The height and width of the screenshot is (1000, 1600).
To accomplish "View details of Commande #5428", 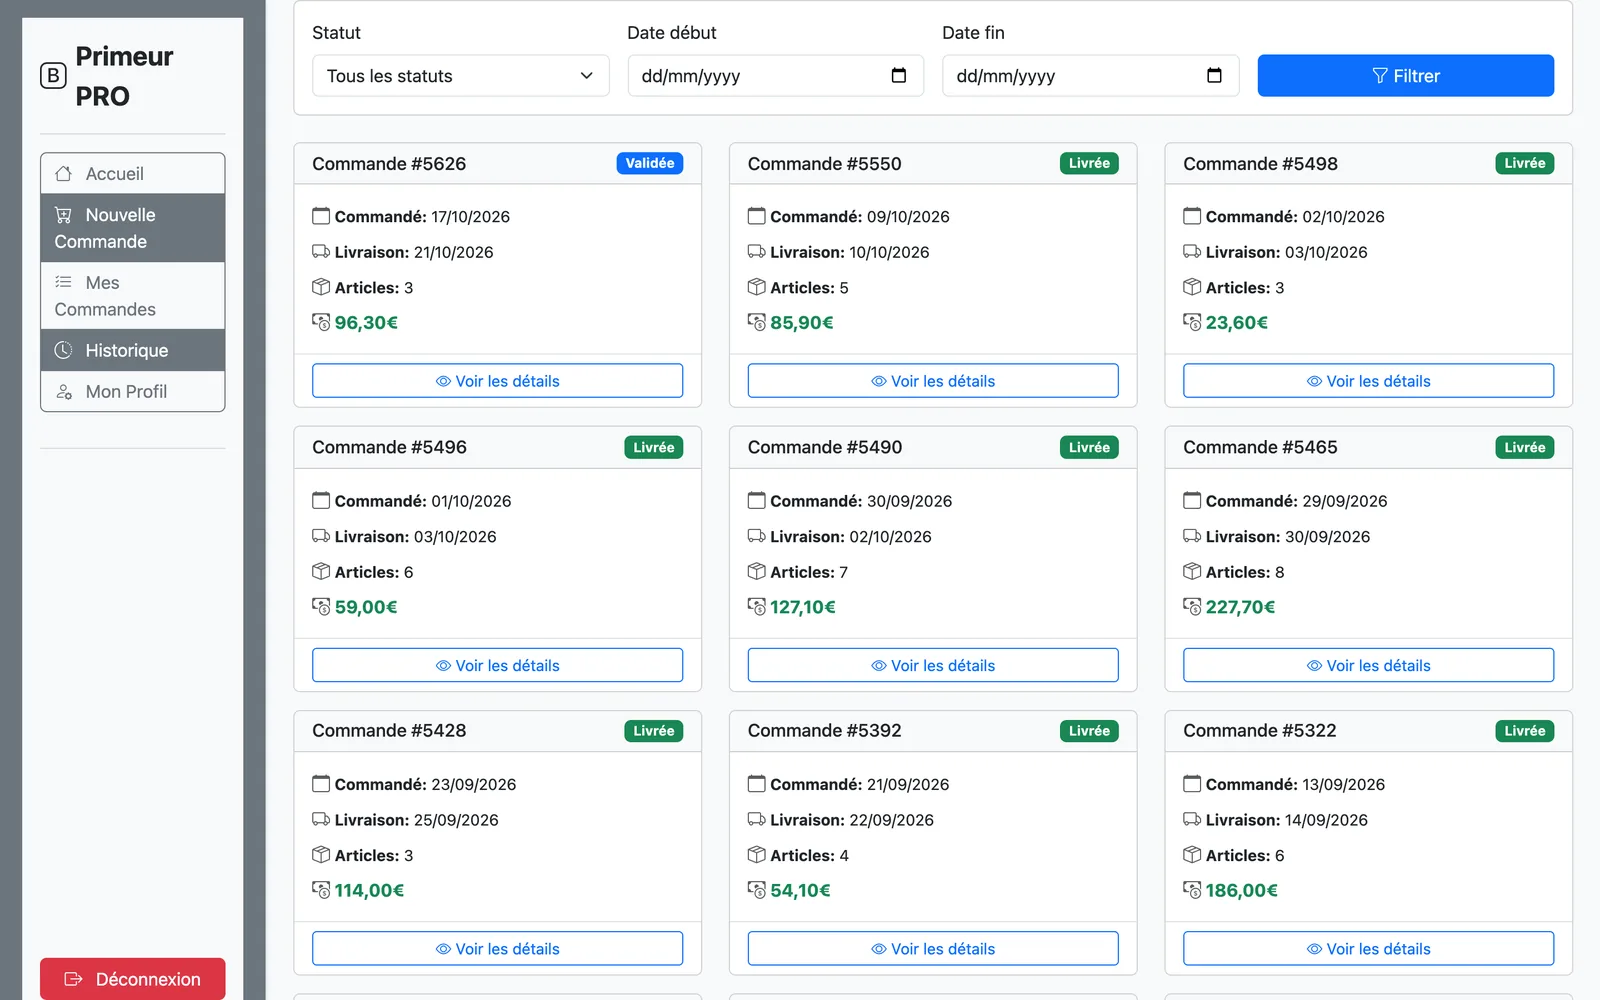I will 497,949.
